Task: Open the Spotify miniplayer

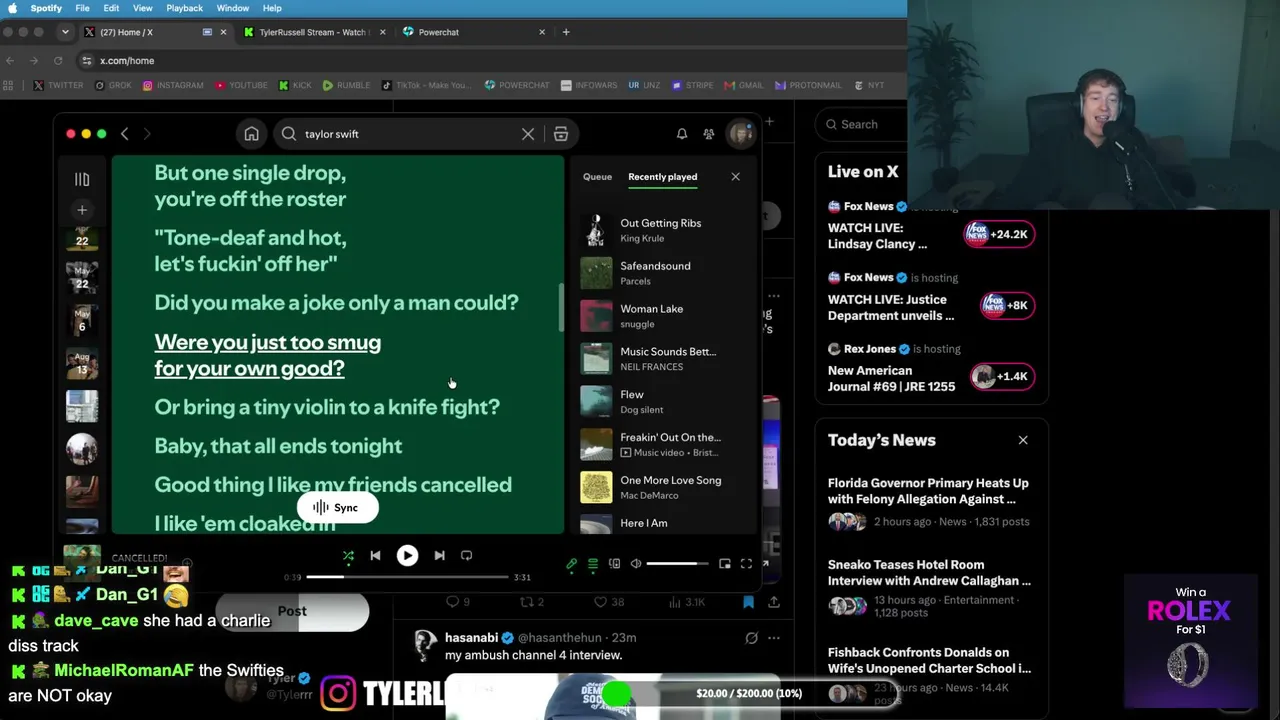Action: [725, 564]
